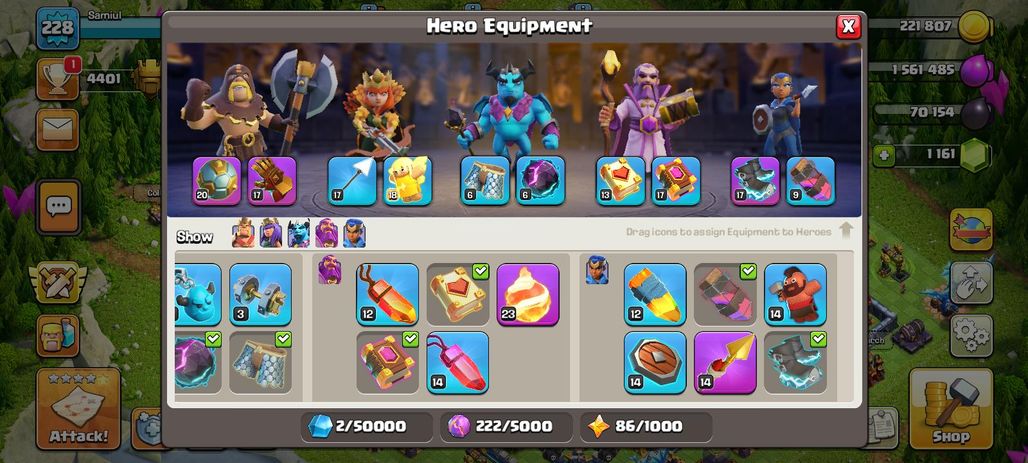Pick the level 3 dumbbell equipment

(260, 294)
